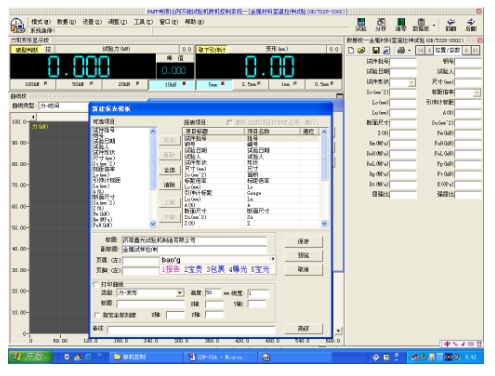Image resolution: width=495 pixels, height=376 pixels.
Task: Create a new record in the data panel
Action: point(351,50)
